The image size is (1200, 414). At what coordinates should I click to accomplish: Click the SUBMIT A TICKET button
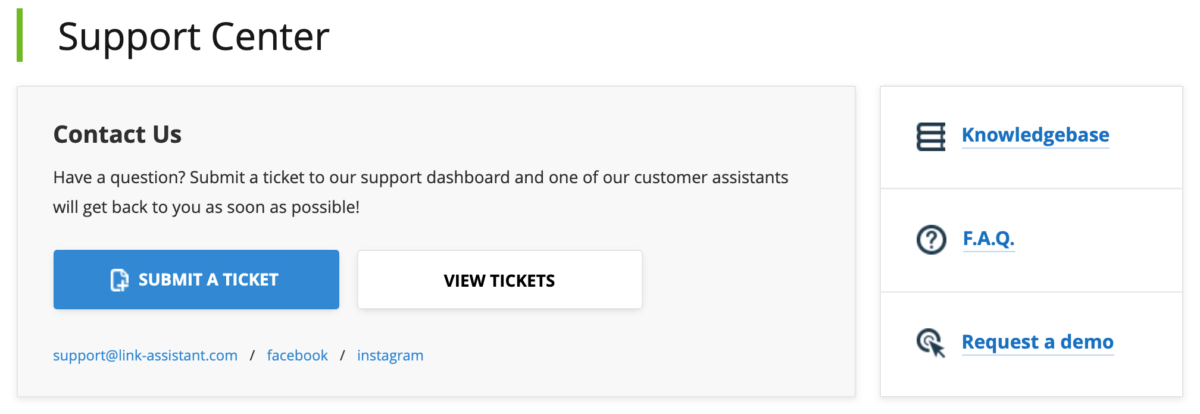(x=196, y=280)
